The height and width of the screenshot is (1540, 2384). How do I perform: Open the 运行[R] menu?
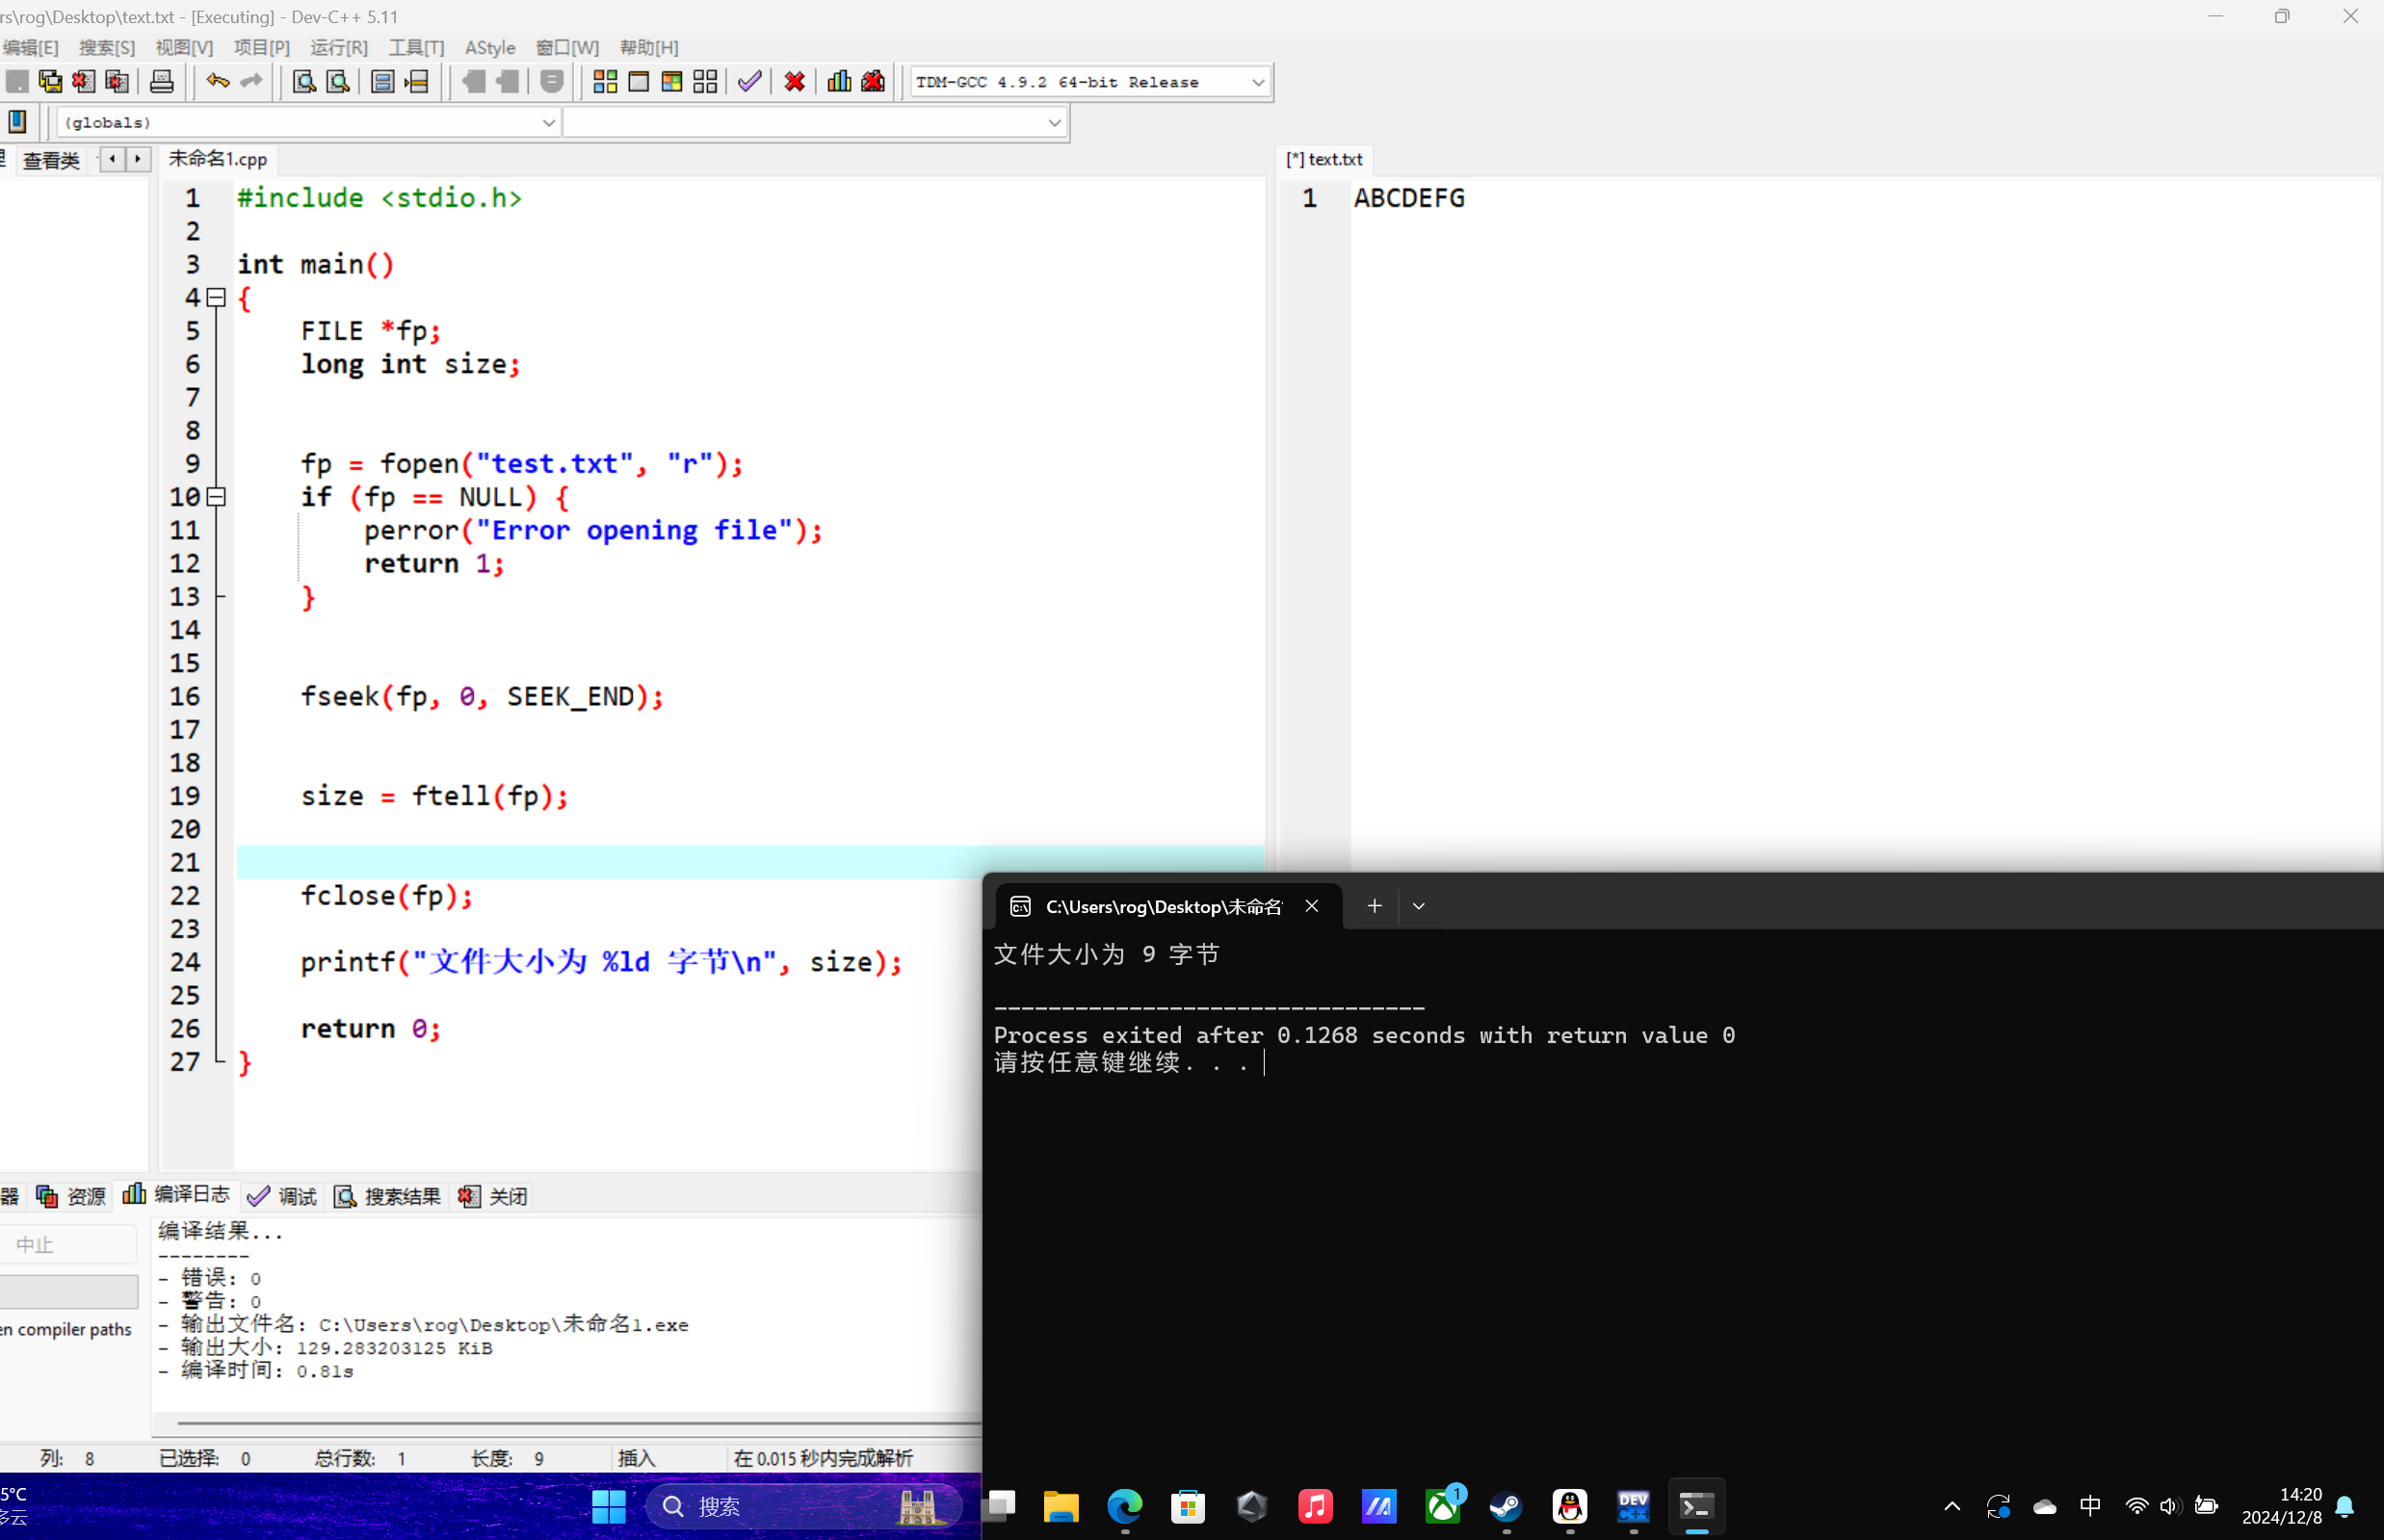click(338, 47)
